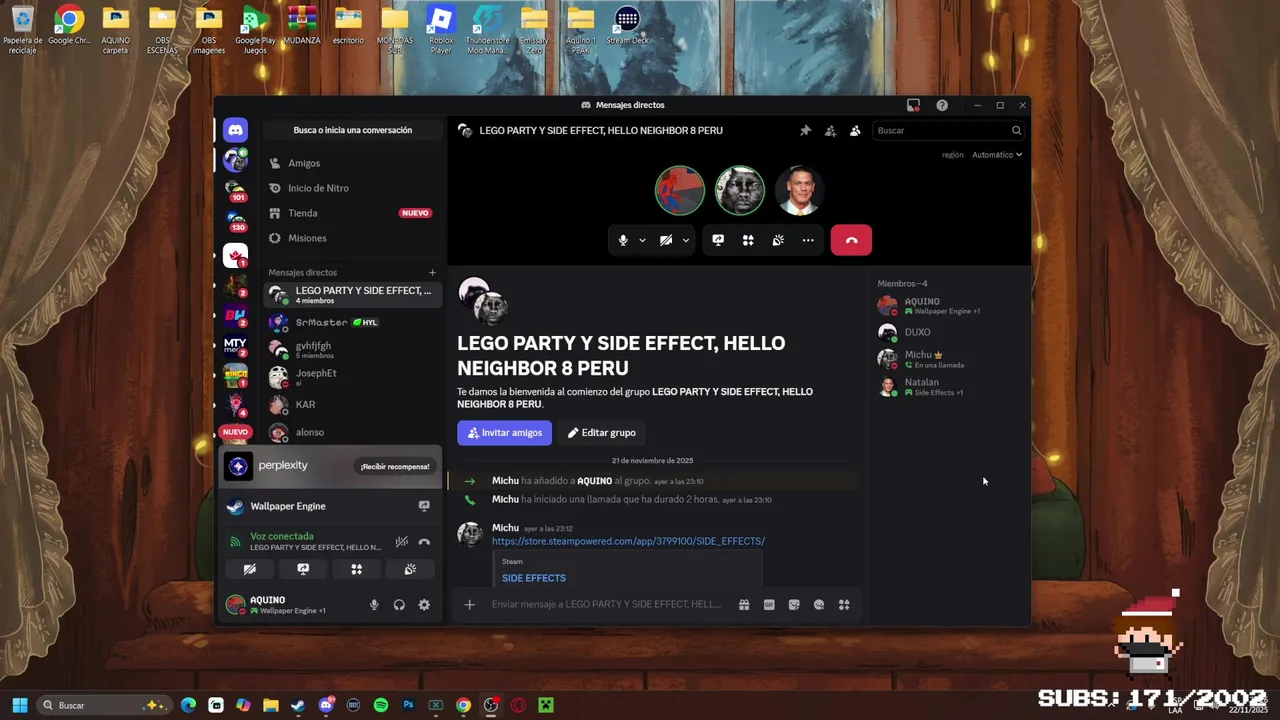Hang up with the red disconnect button
Viewport: 1280px width, 720px height.
pos(851,240)
